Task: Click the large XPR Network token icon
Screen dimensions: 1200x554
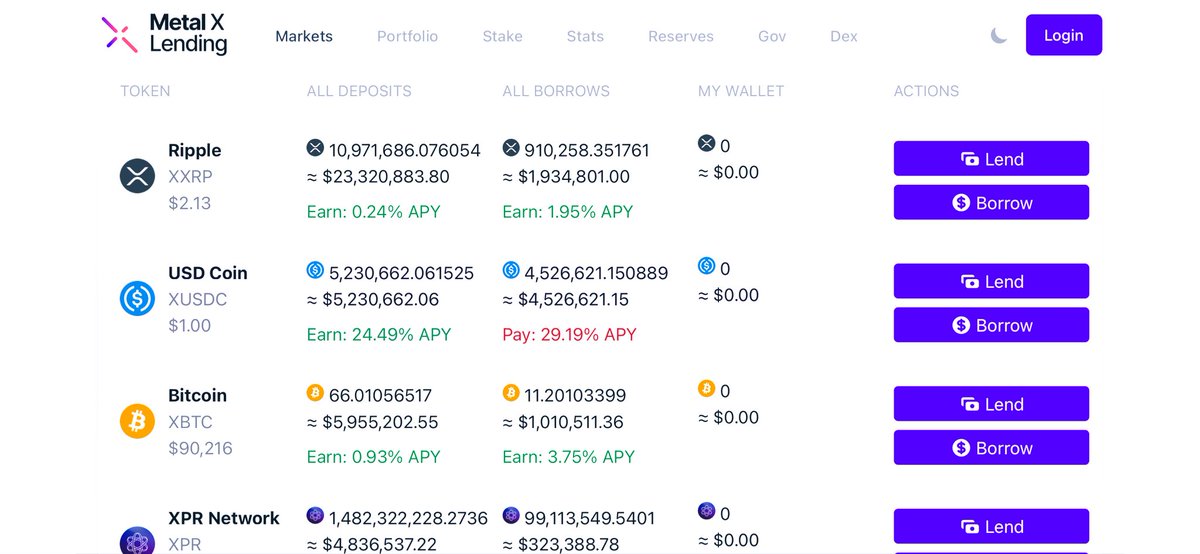Action: [137, 541]
